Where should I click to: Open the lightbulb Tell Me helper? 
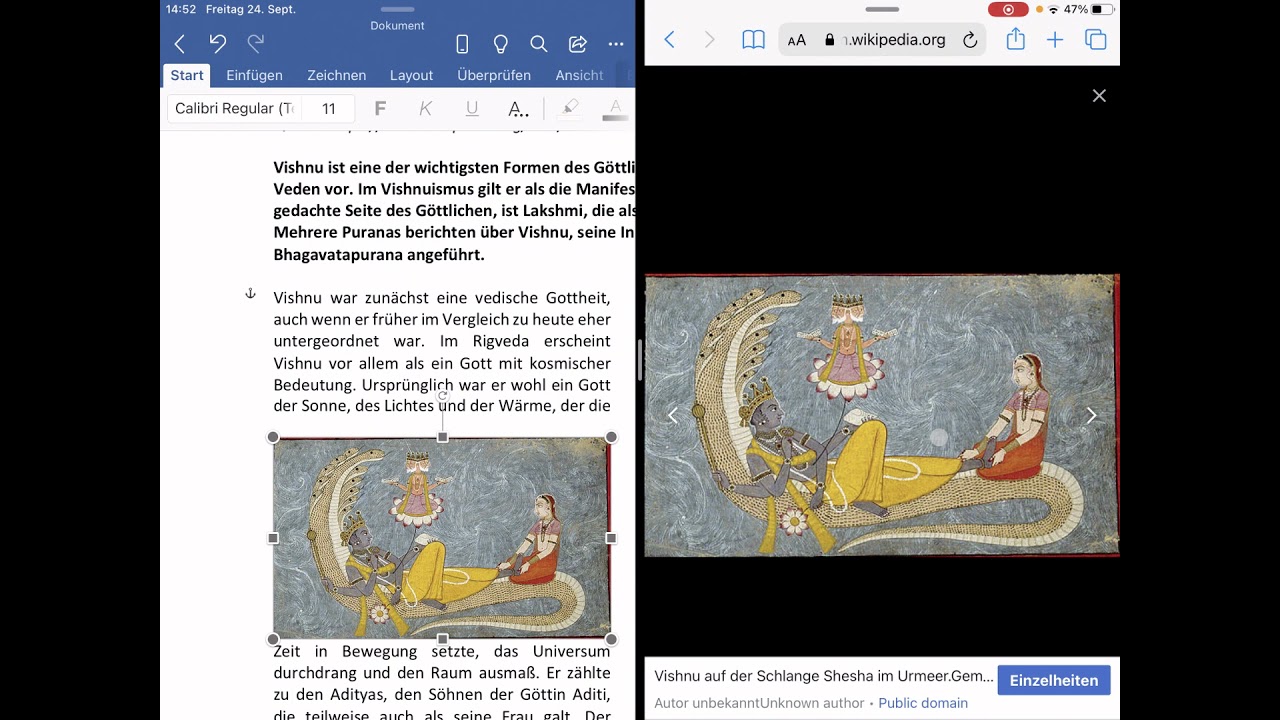[500, 44]
